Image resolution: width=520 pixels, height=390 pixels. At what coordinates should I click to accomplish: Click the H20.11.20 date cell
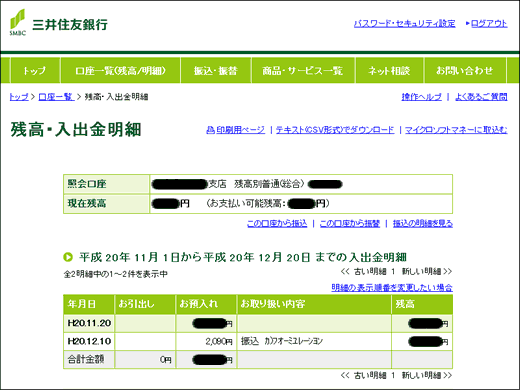click(89, 323)
